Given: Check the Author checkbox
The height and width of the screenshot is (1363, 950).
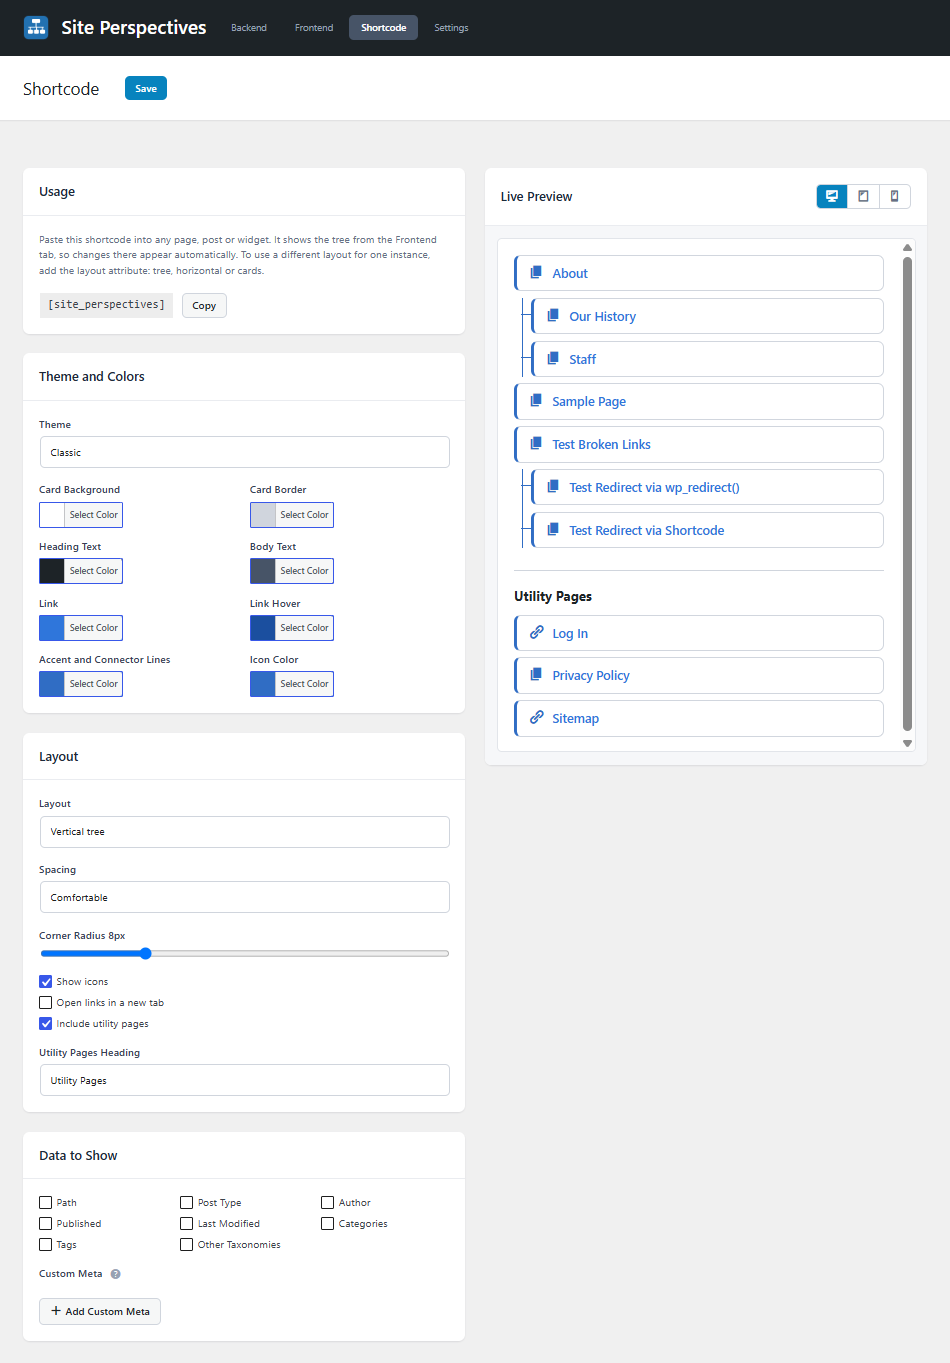Looking at the screenshot, I should tap(327, 1203).
